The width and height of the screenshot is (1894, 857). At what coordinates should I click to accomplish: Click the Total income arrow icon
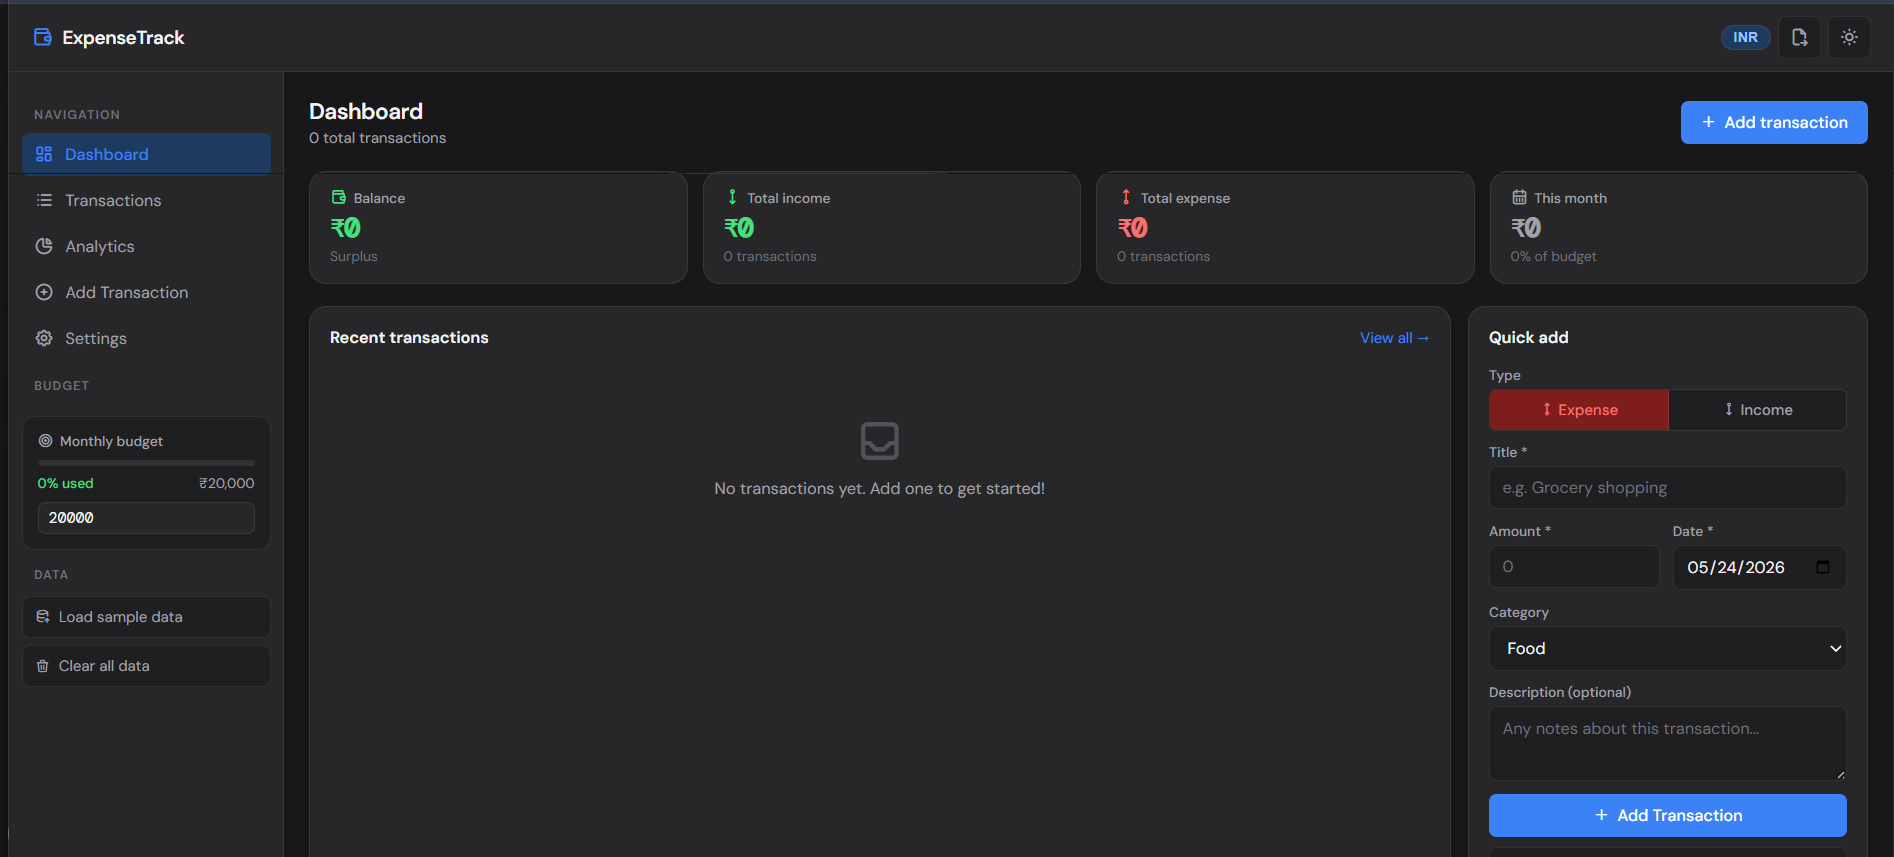[732, 197]
